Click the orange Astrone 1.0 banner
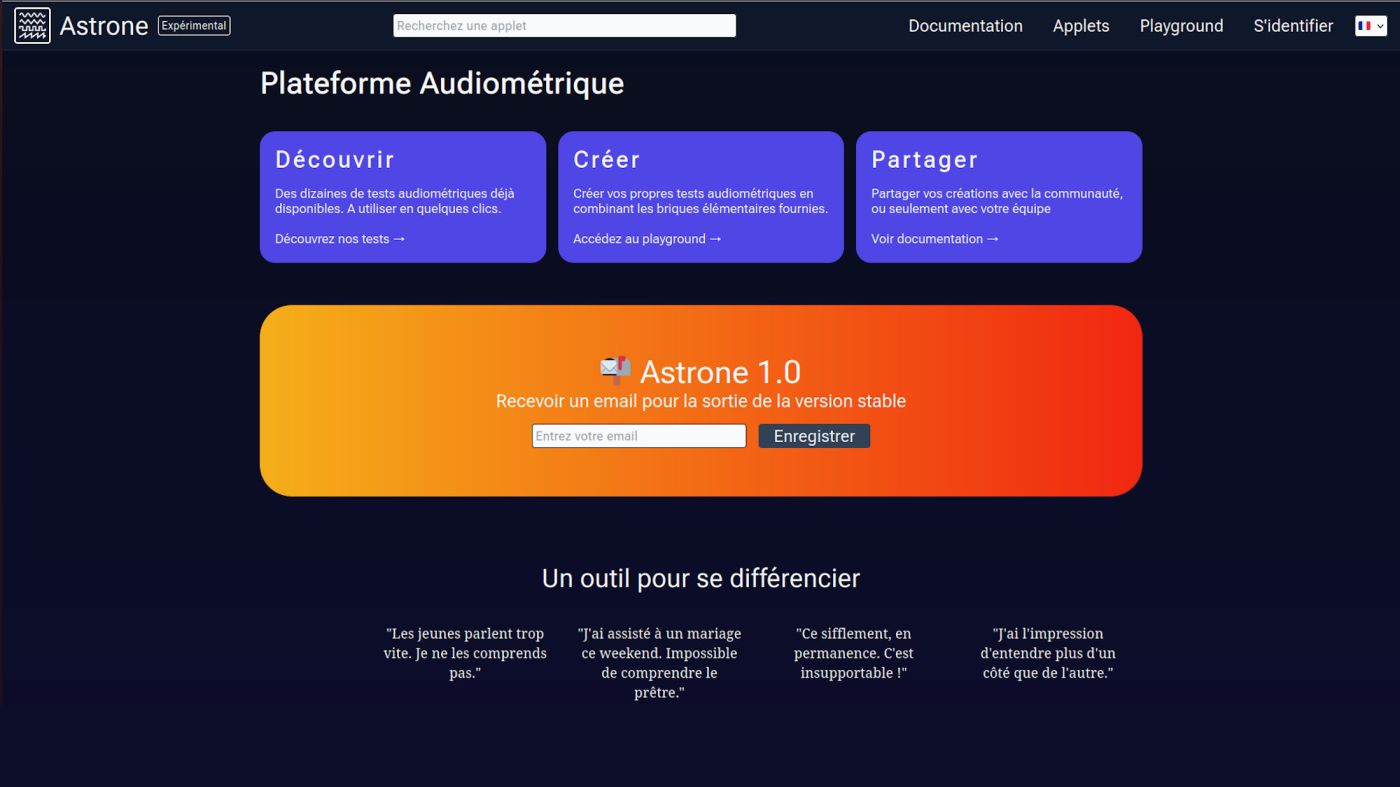This screenshot has height=787, width=1400. pyautogui.click(x=700, y=470)
